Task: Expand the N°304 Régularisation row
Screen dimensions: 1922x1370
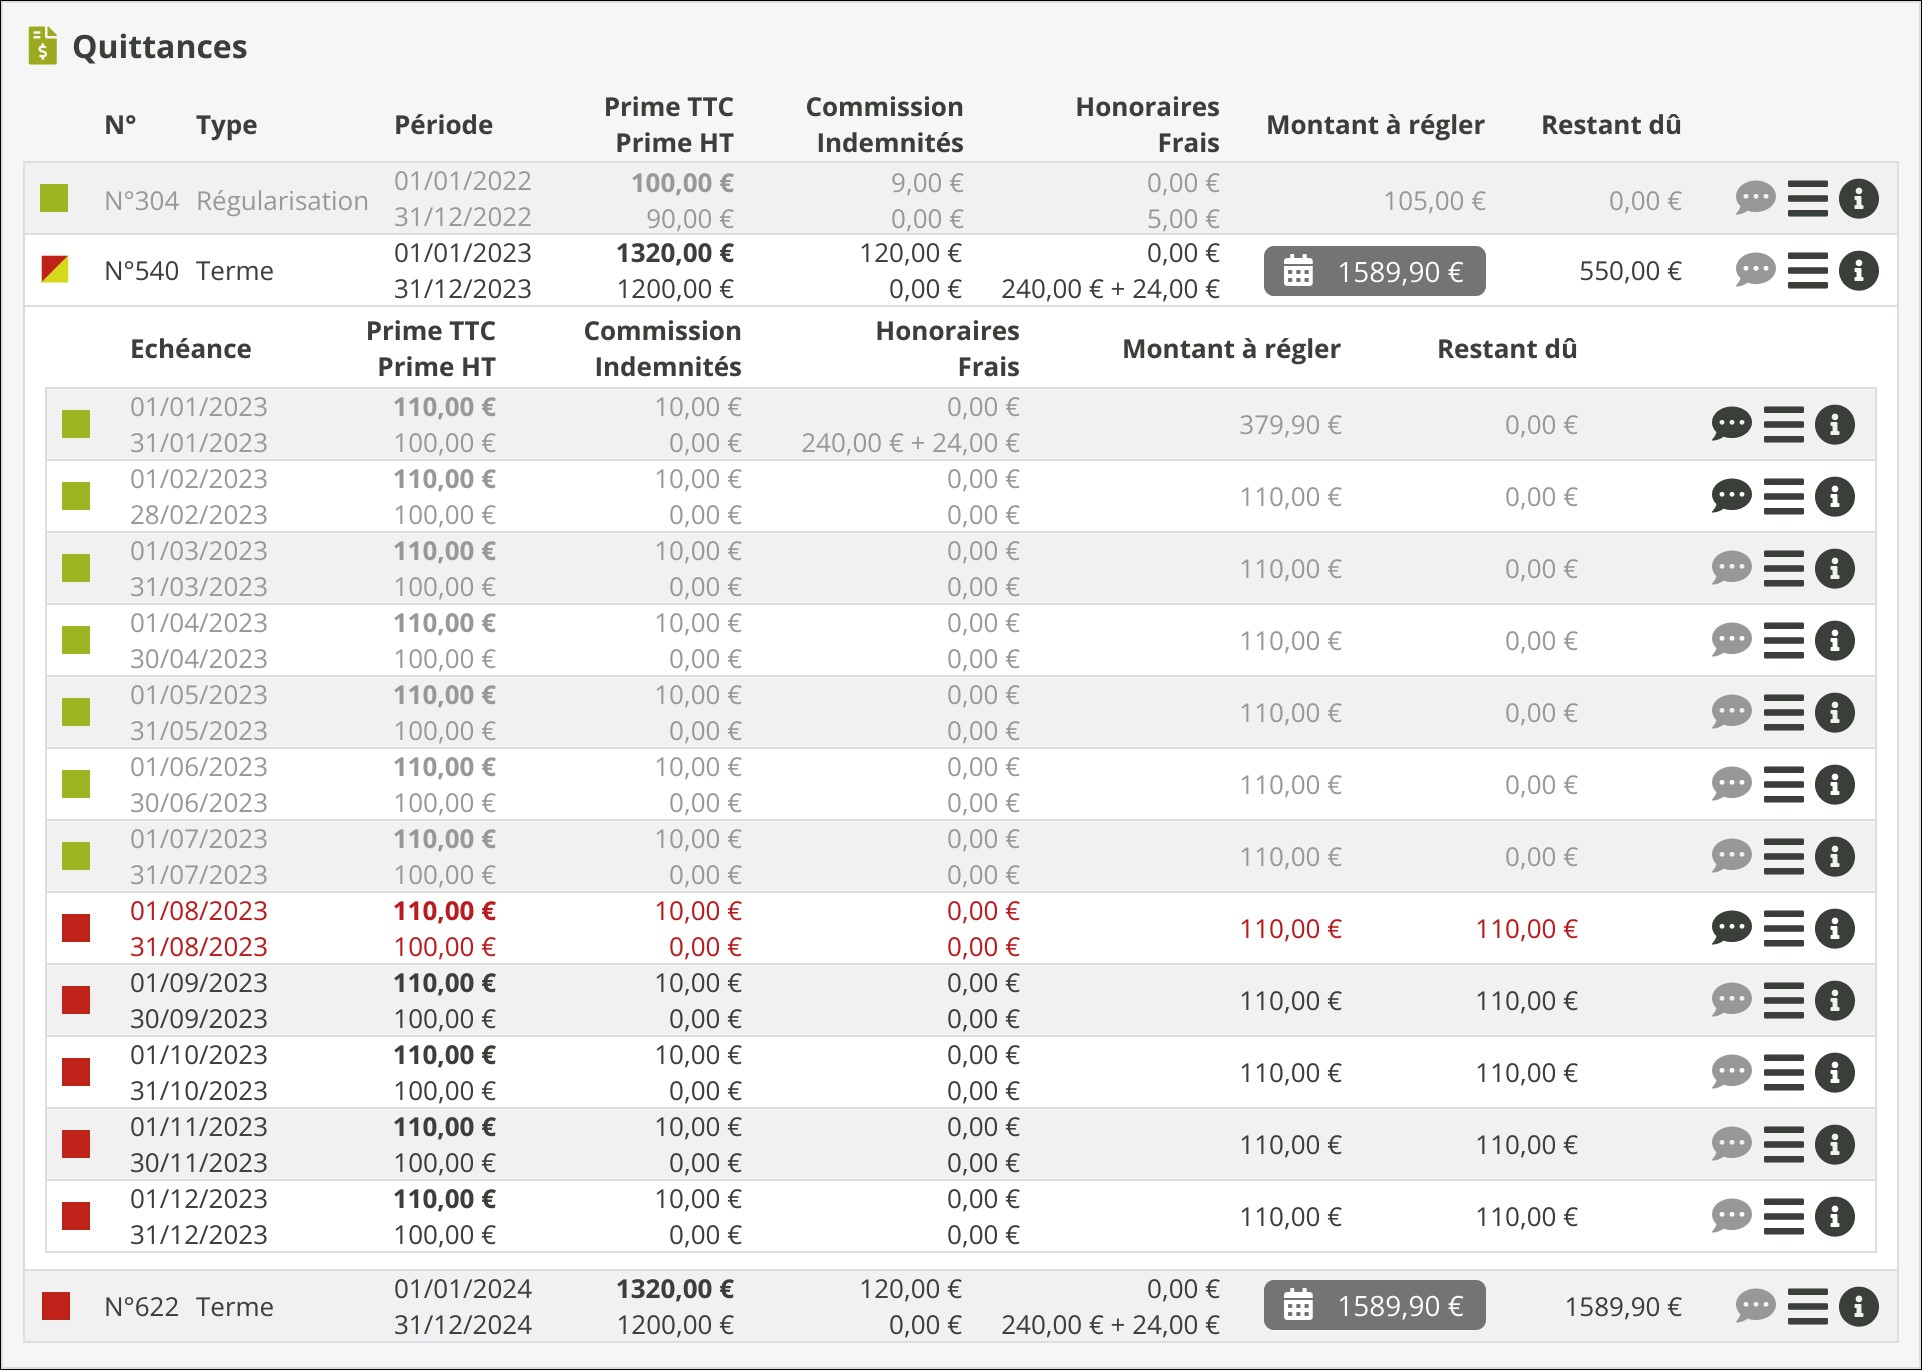Action: coord(281,201)
